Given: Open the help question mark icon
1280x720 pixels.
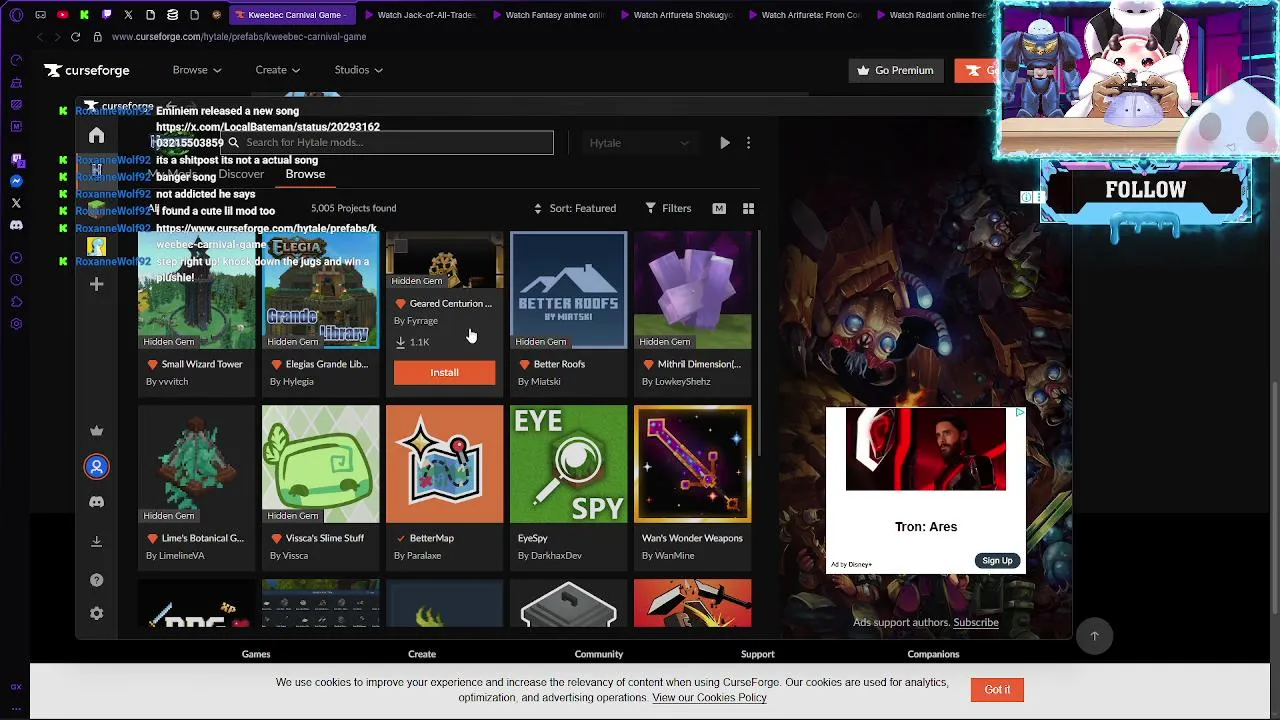Looking at the screenshot, I should pyautogui.click(x=96, y=580).
